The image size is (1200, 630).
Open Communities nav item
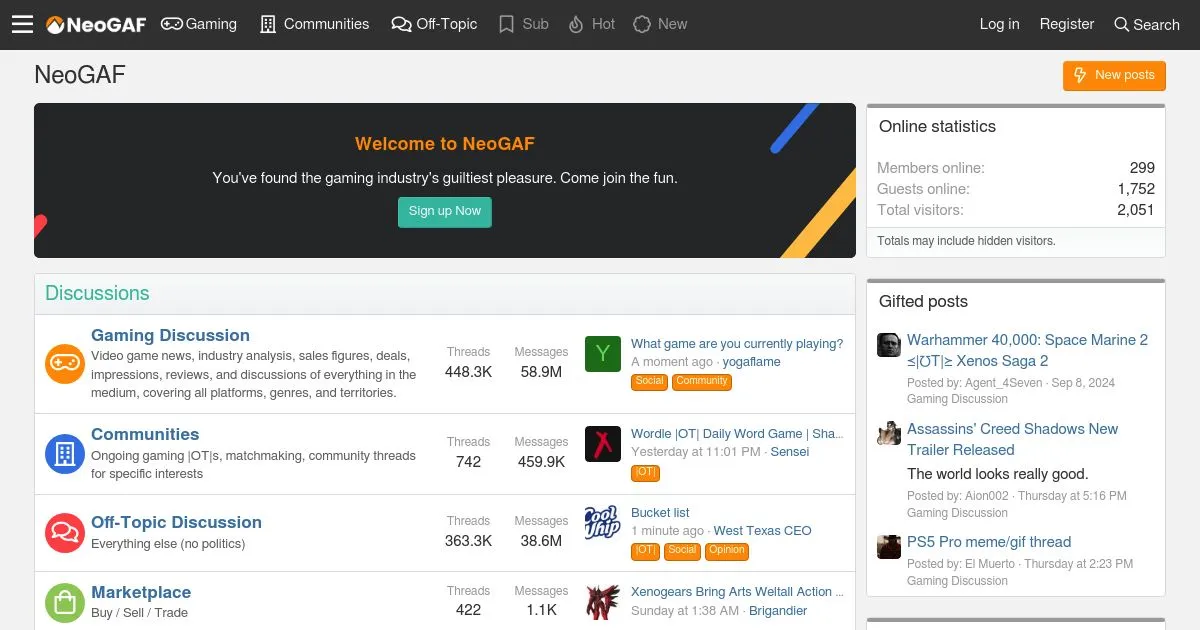coord(314,24)
